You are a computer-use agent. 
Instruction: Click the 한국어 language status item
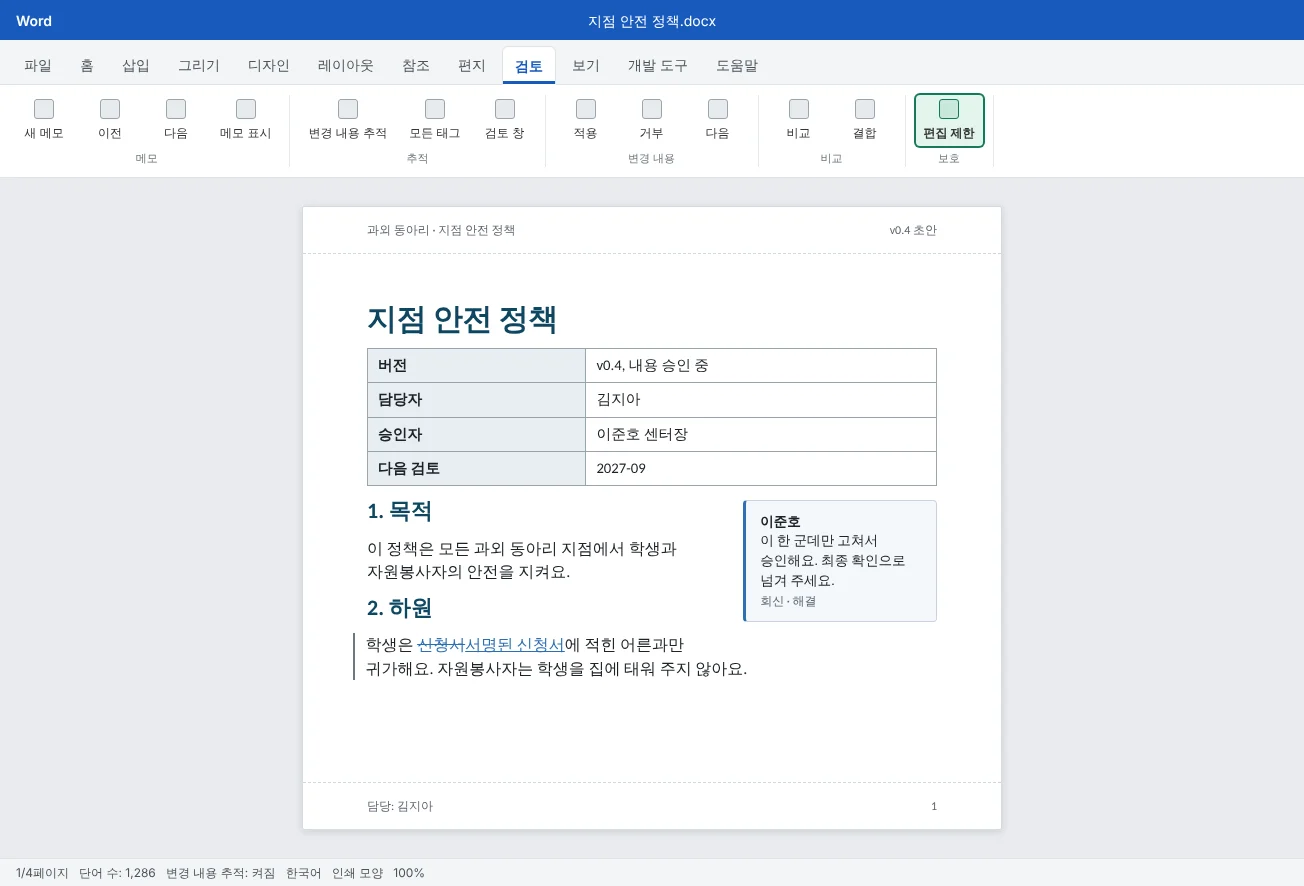304,873
